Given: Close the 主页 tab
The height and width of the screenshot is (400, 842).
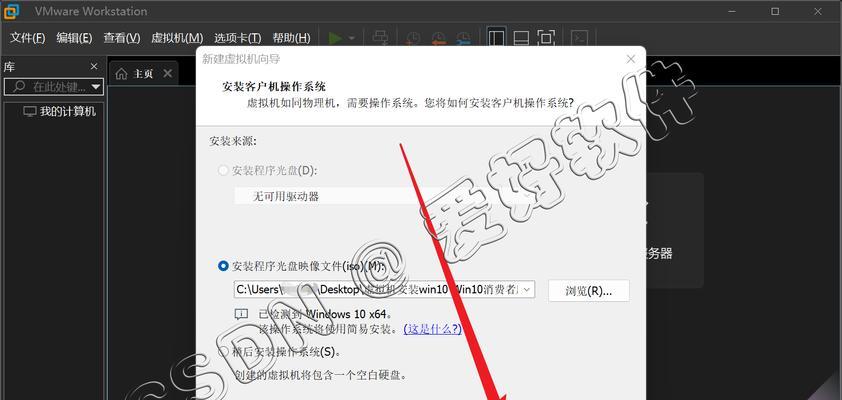Looking at the screenshot, I should 168,74.
